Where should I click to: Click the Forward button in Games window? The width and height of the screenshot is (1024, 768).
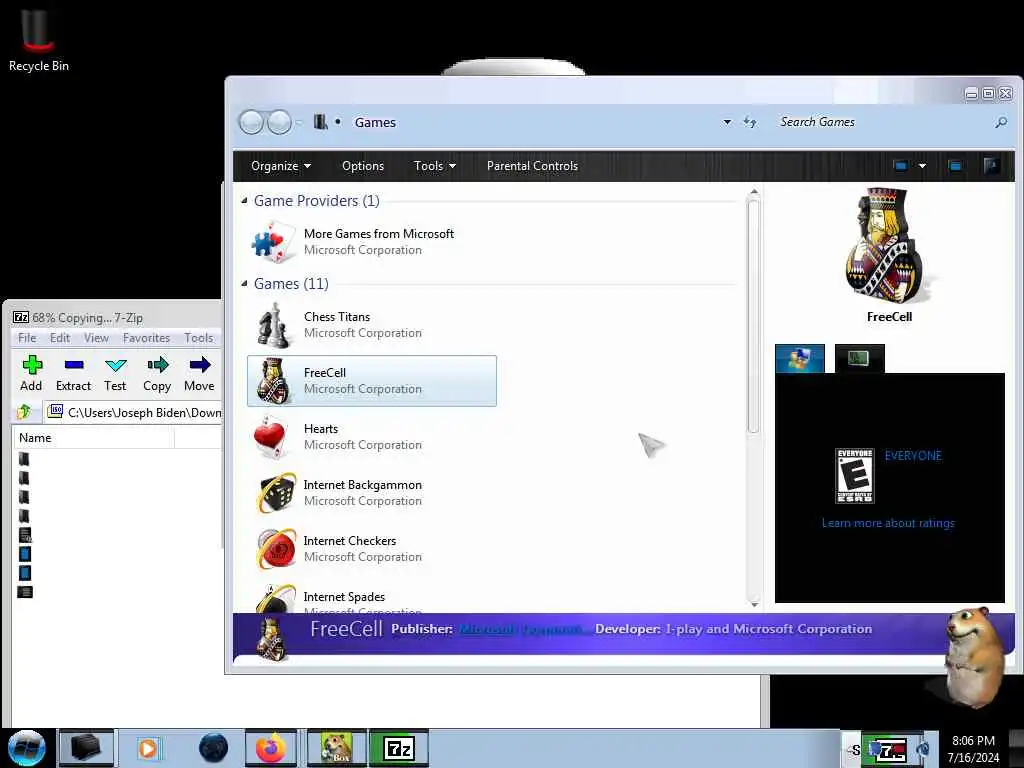click(280, 122)
